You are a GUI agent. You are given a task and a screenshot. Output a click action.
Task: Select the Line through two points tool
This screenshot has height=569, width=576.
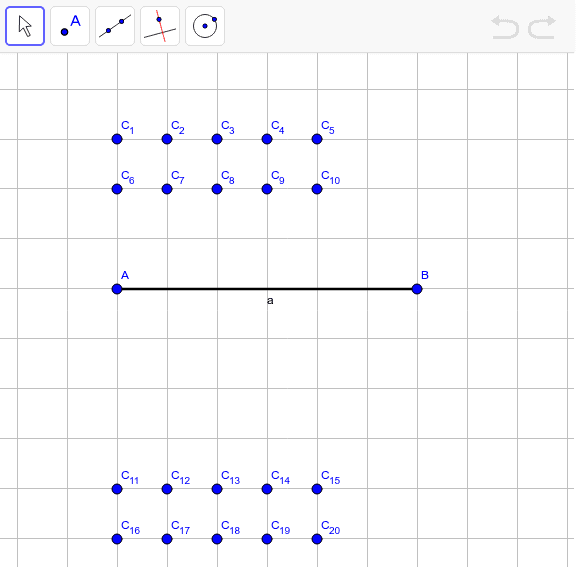(x=115, y=26)
